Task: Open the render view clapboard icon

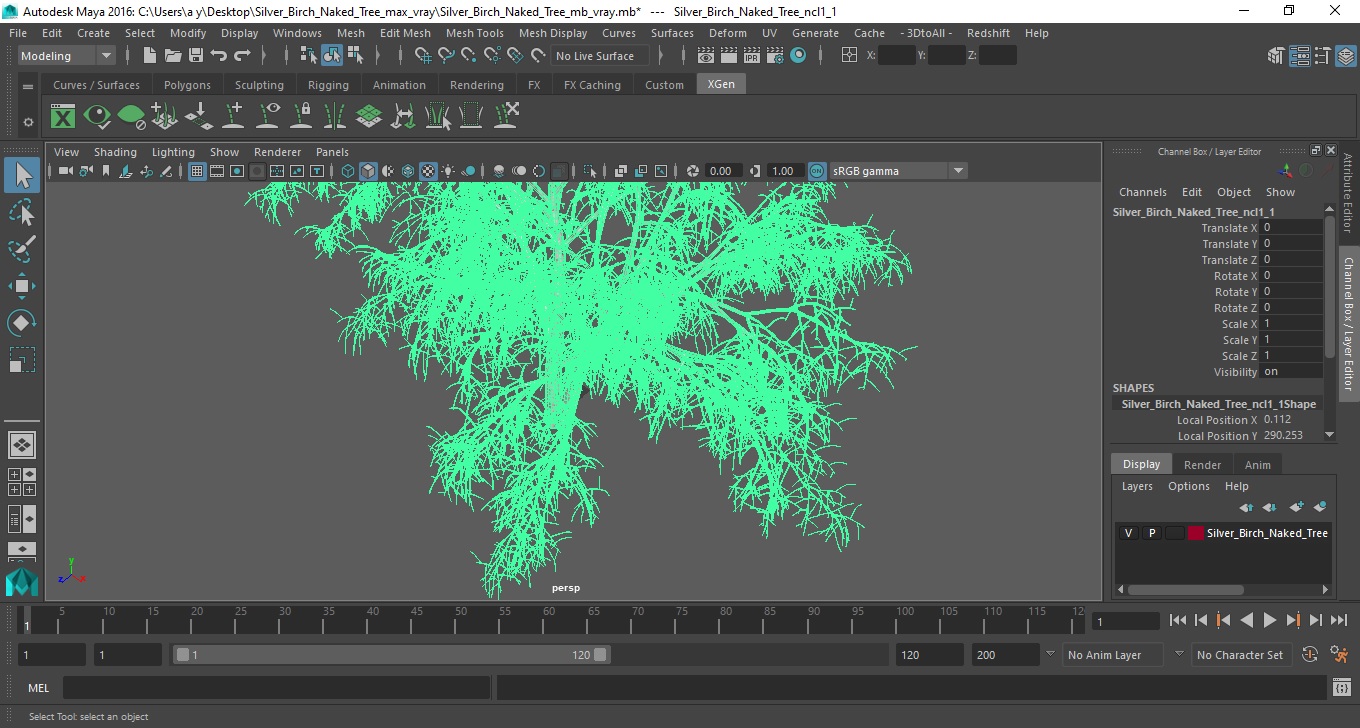Action: pos(705,56)
